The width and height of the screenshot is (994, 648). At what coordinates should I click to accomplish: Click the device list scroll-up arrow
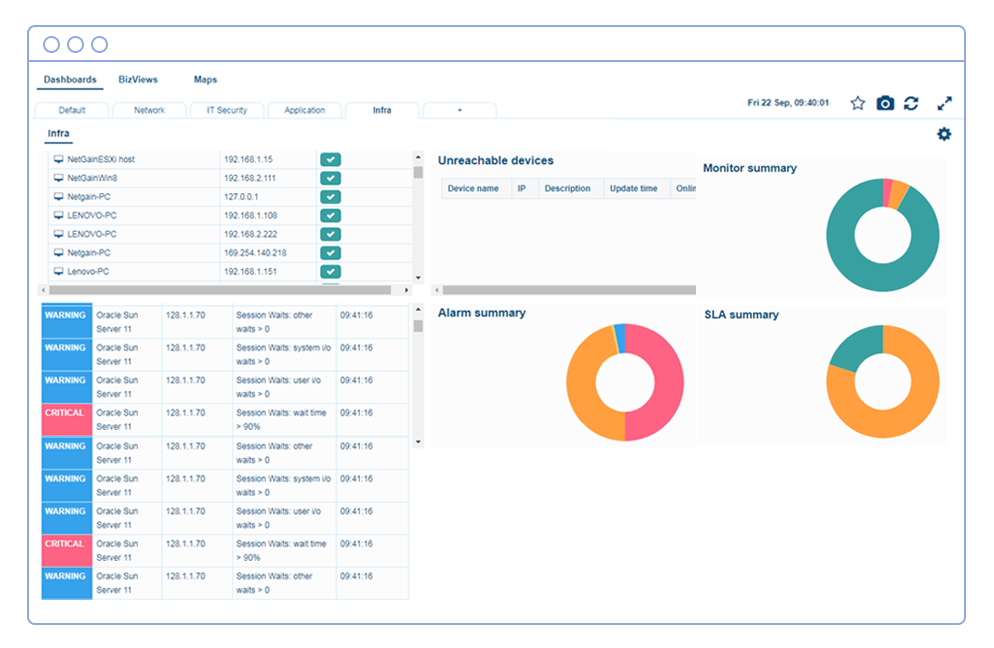click(x=418, y=157)
